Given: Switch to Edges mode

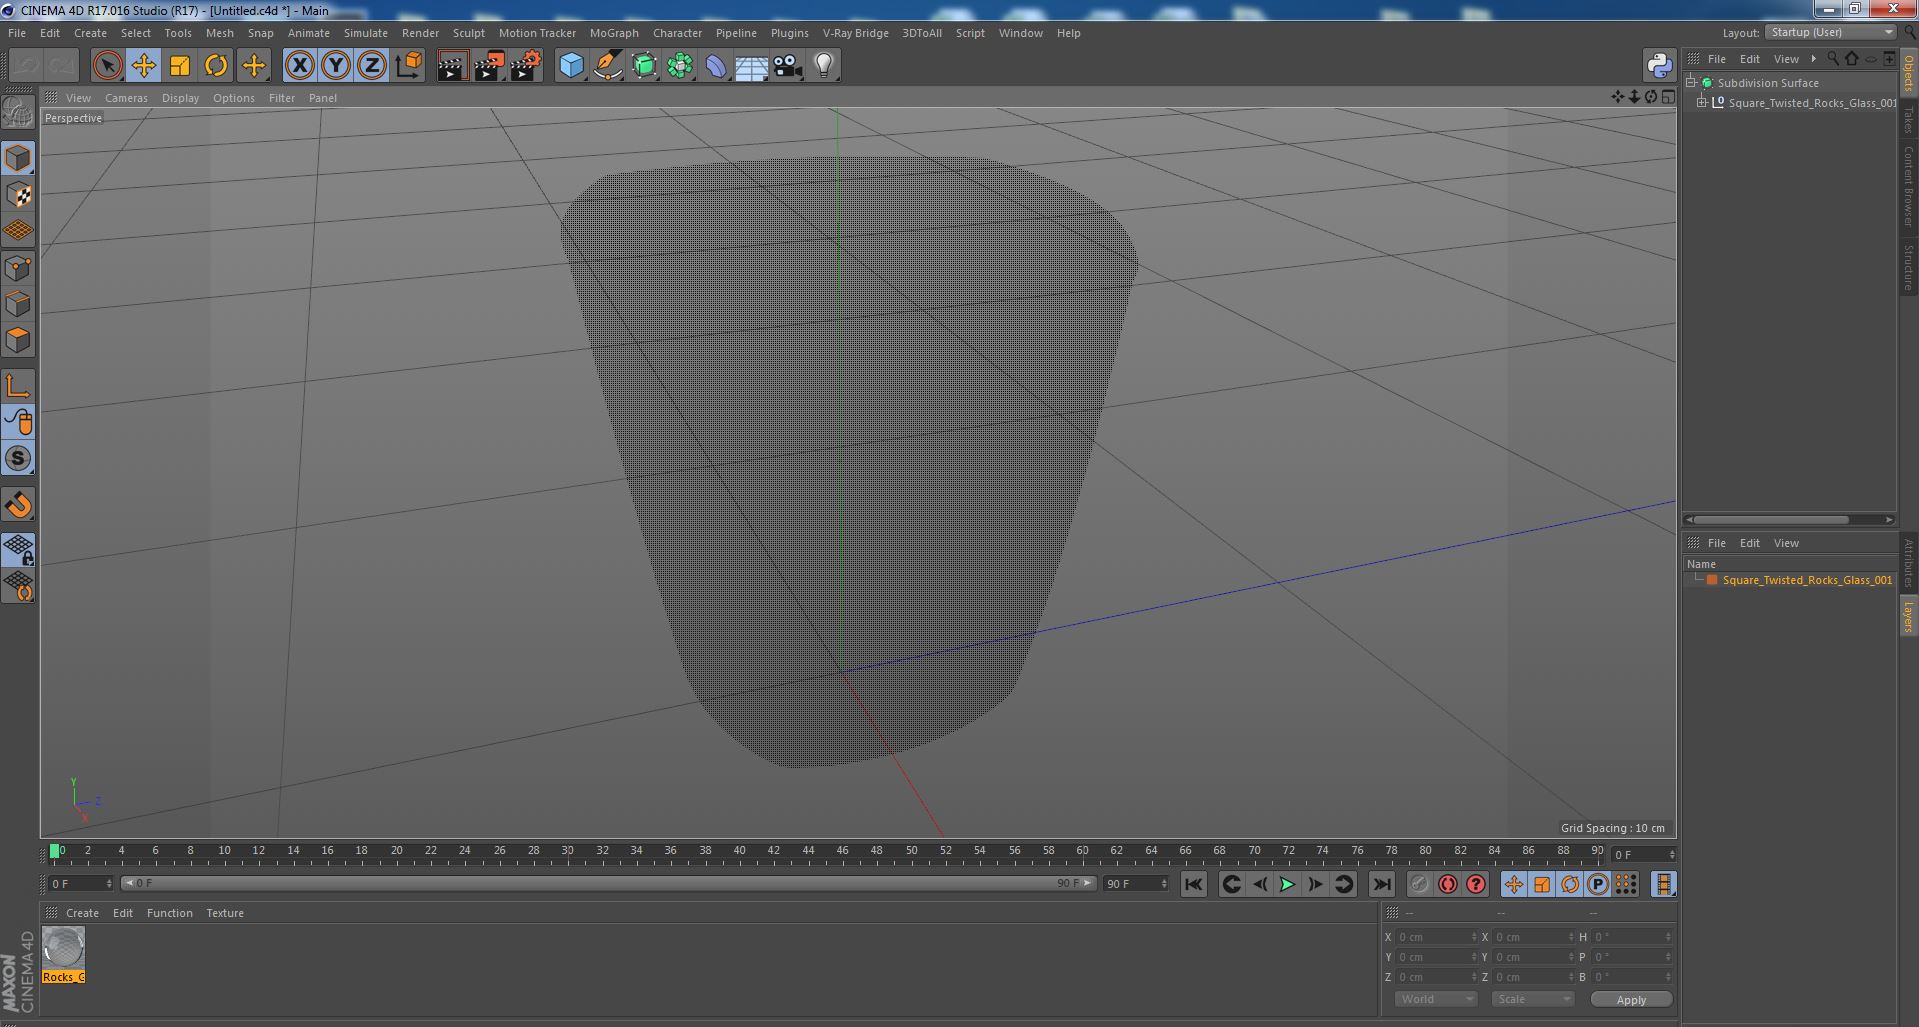Looking at the screenshot, I should click(18, 304).
